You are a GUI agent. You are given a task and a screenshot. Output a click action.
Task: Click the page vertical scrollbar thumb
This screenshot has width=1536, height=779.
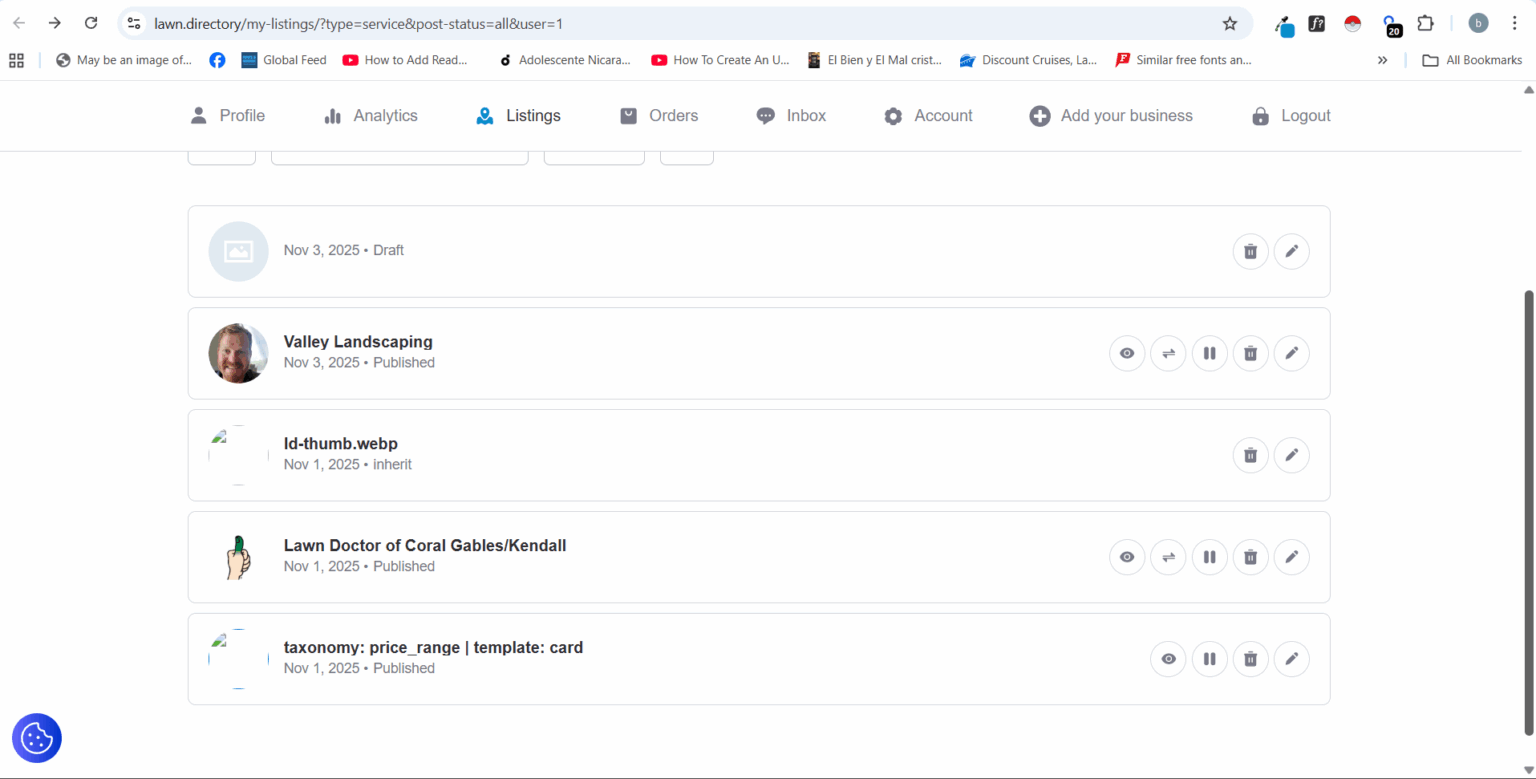click(1527, 500)
